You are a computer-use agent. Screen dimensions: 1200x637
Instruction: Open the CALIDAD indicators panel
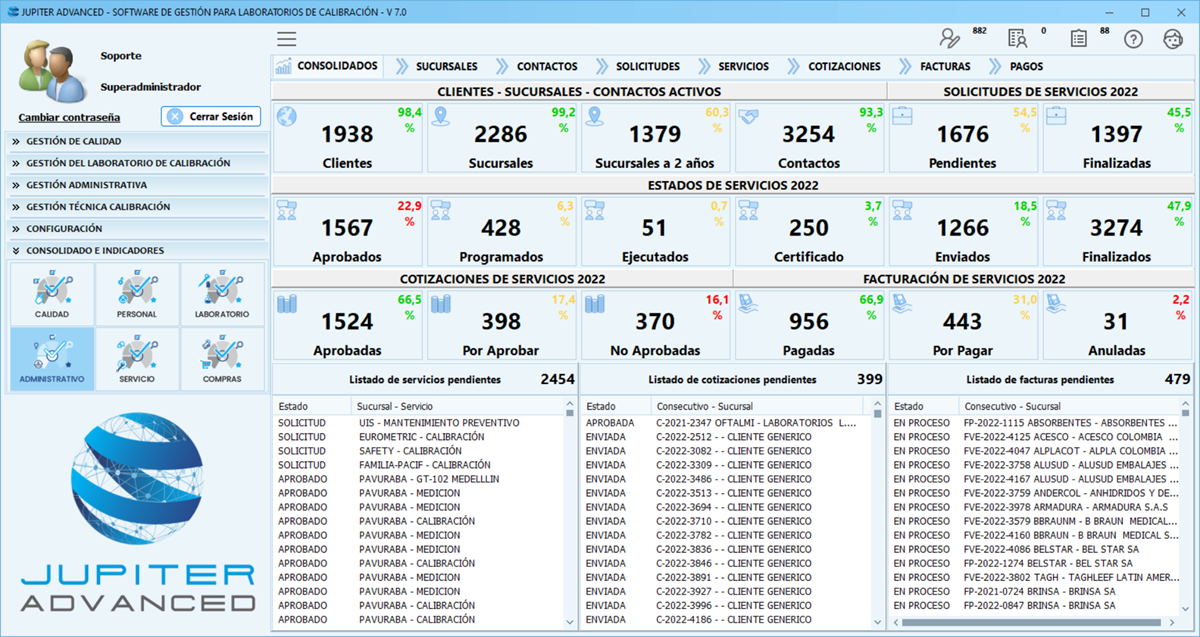point(51,292)
